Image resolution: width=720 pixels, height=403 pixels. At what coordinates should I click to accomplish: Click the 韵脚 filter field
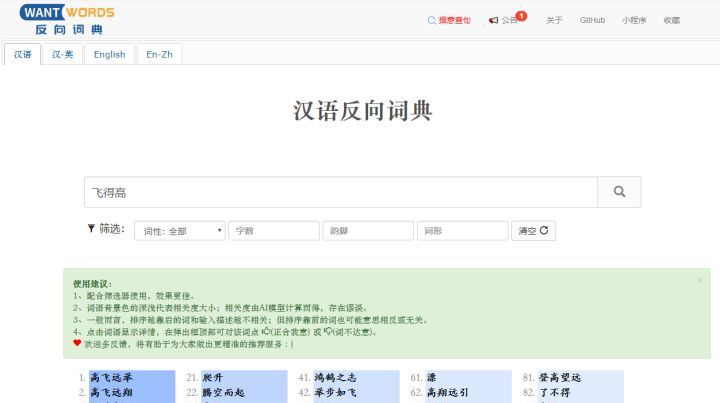(x=368, y=231)
